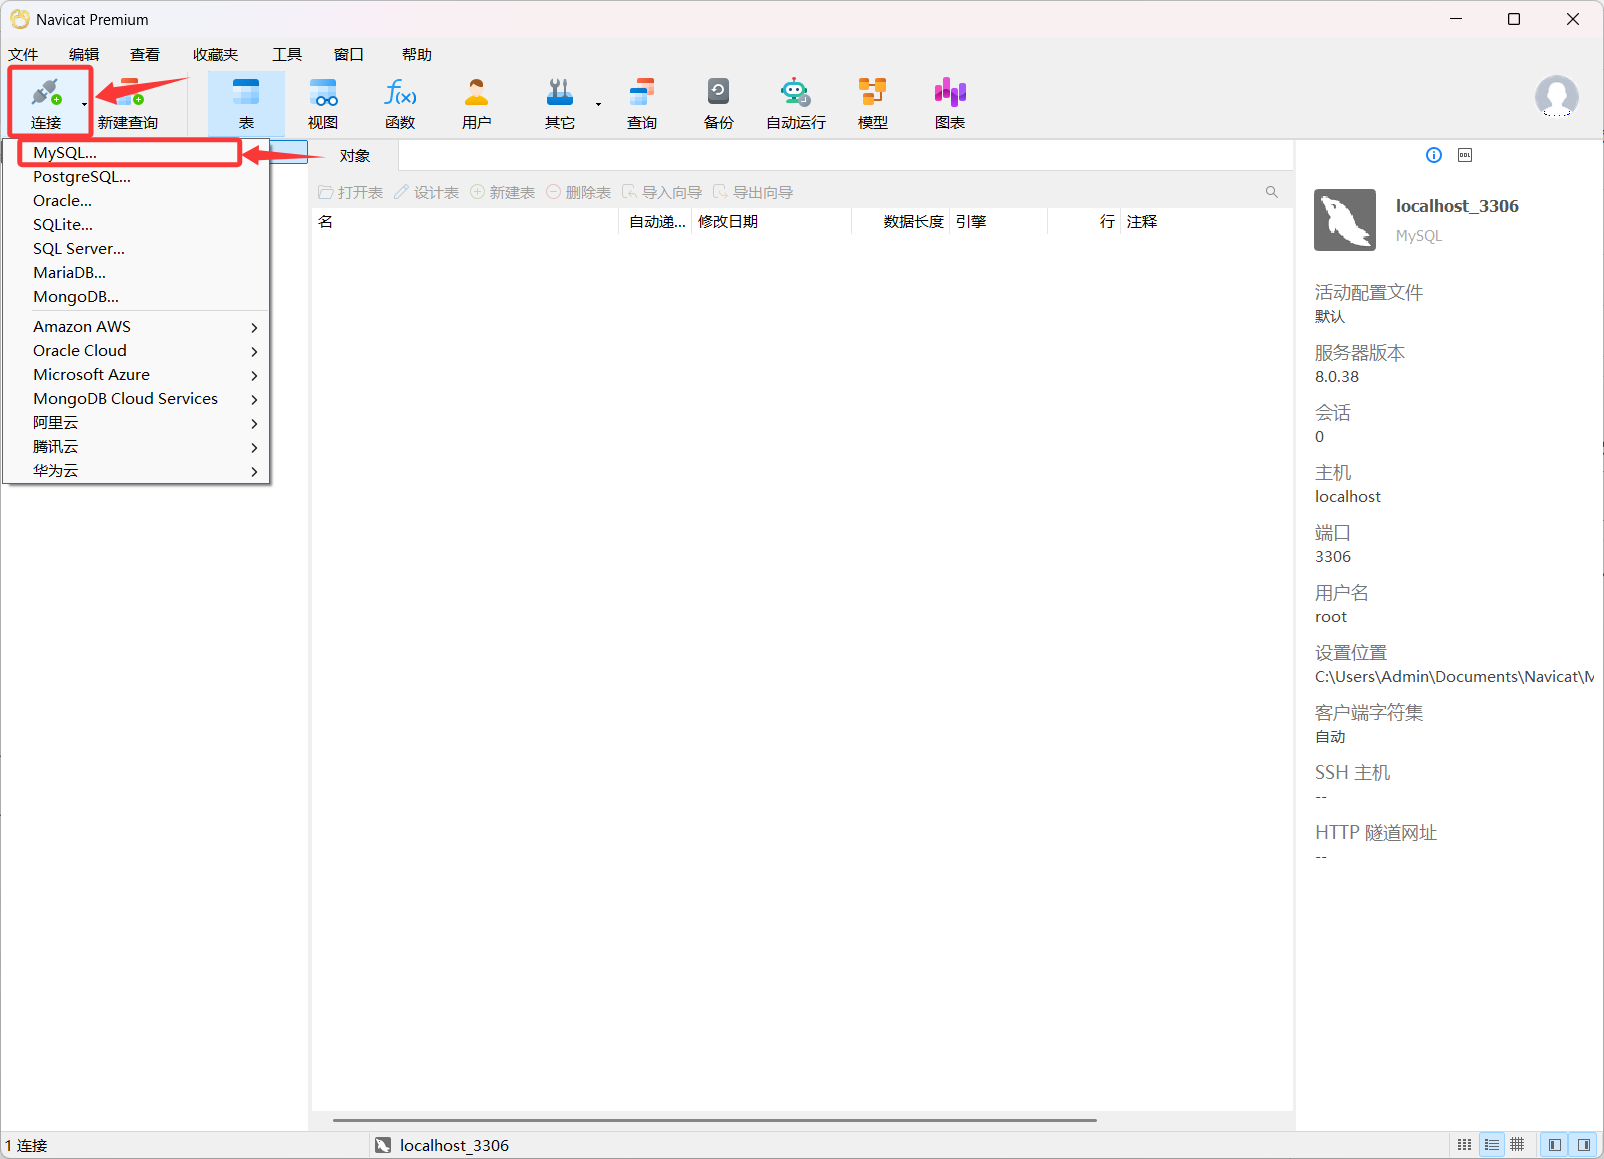Viewport: 1604px width, 1159px height.
Task: Open the 收藏夹 menu
Action: pos(216,55)
